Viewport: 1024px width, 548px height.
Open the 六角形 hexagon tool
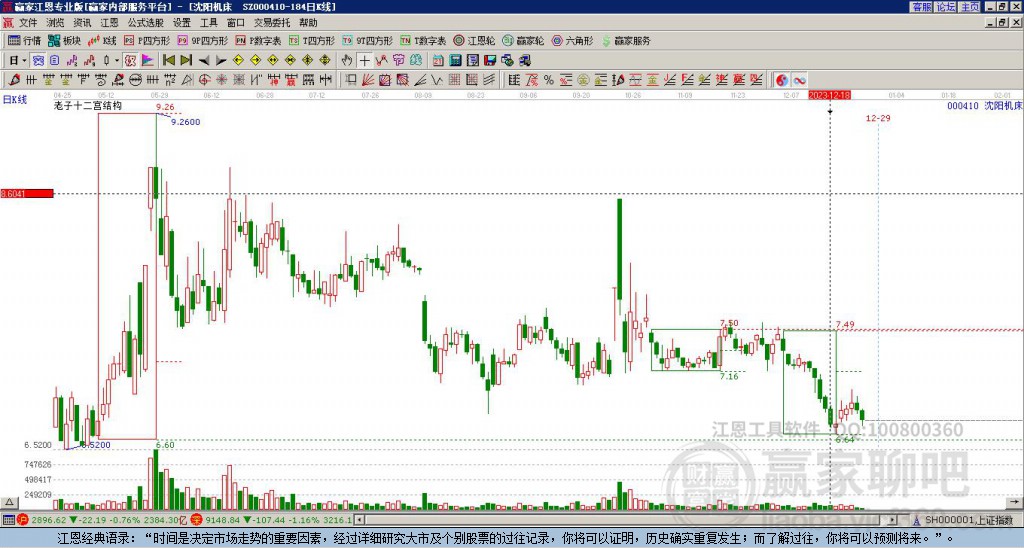pos(572,40)
